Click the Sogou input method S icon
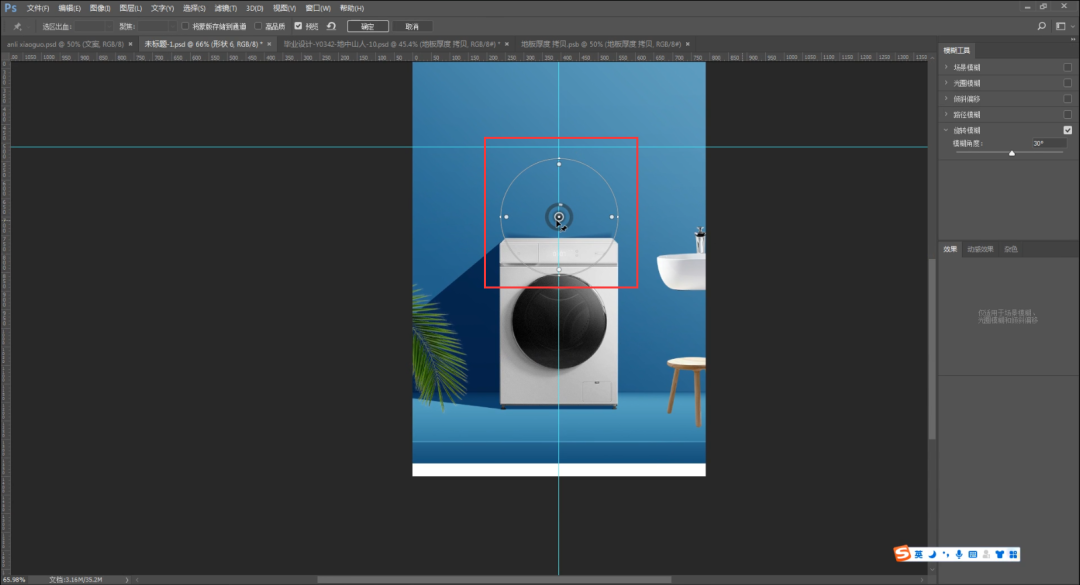 [903, 554]
